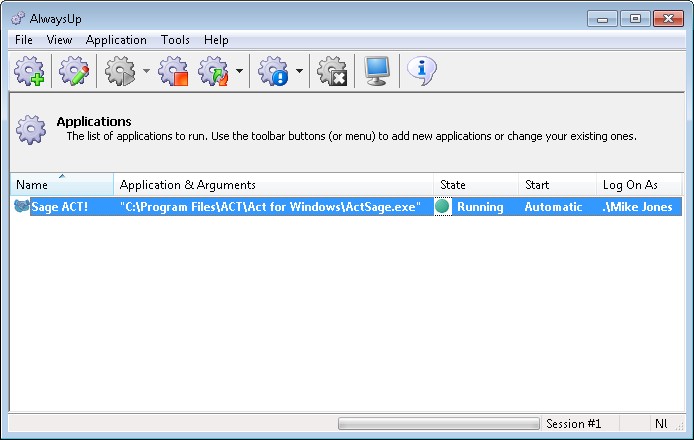Select the Sage ACT! row name
The height and width of the screenshot is (440, 694).
tap(59, 207)
